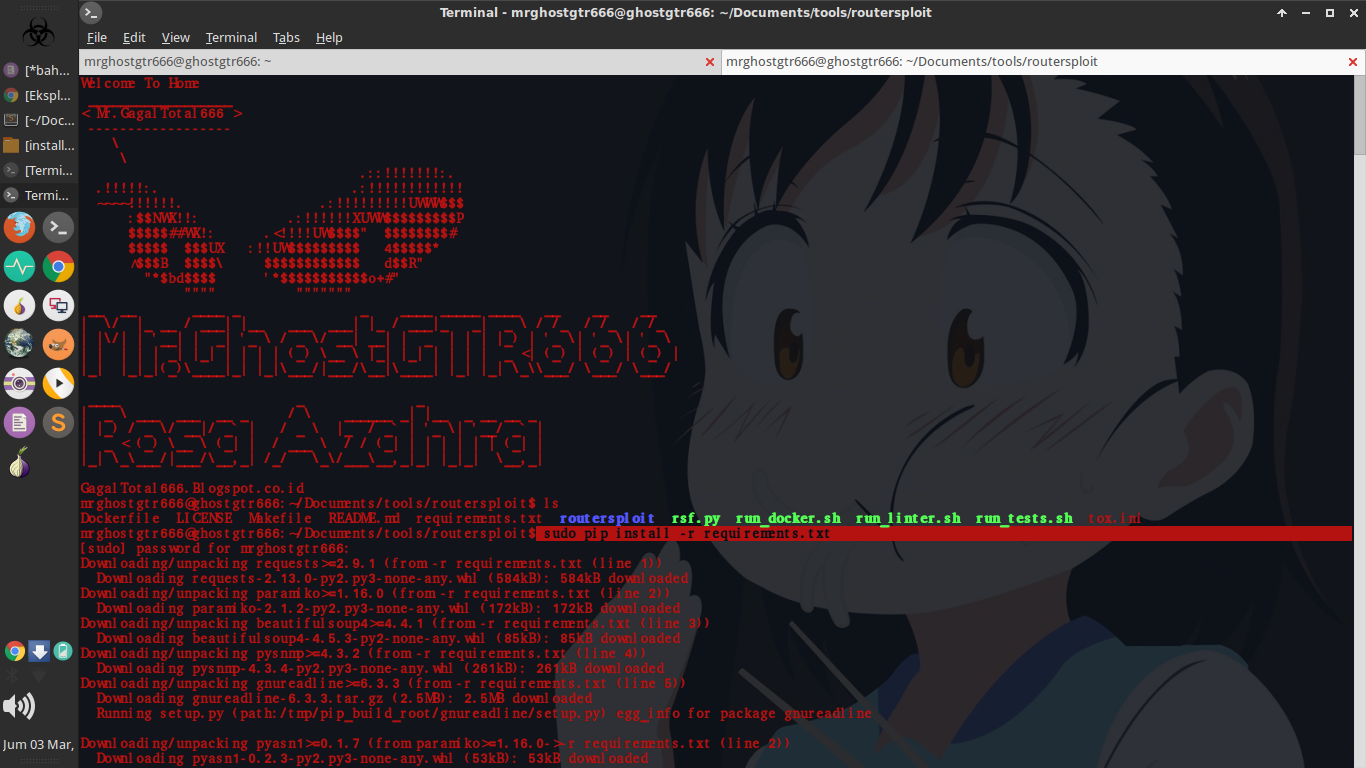The image size is (1366, 768).
Task: Click the Downloading pyasn1-0.2.3 line
Action: coord(372,758)
